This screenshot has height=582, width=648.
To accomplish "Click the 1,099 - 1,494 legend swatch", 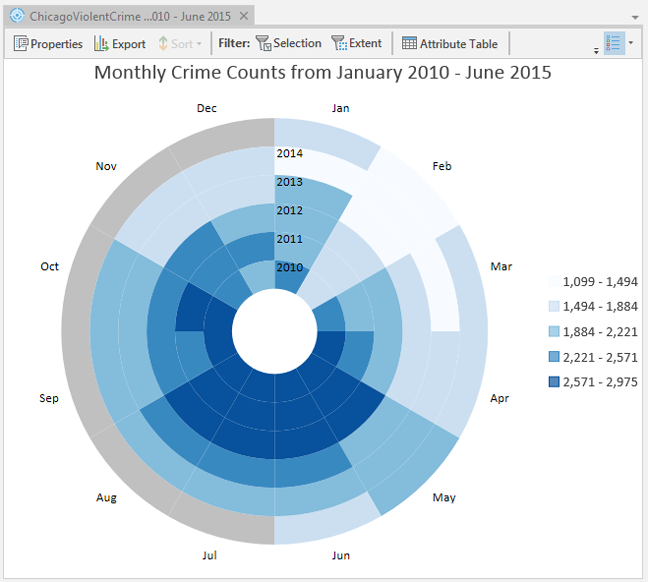I will click(552, 281).
